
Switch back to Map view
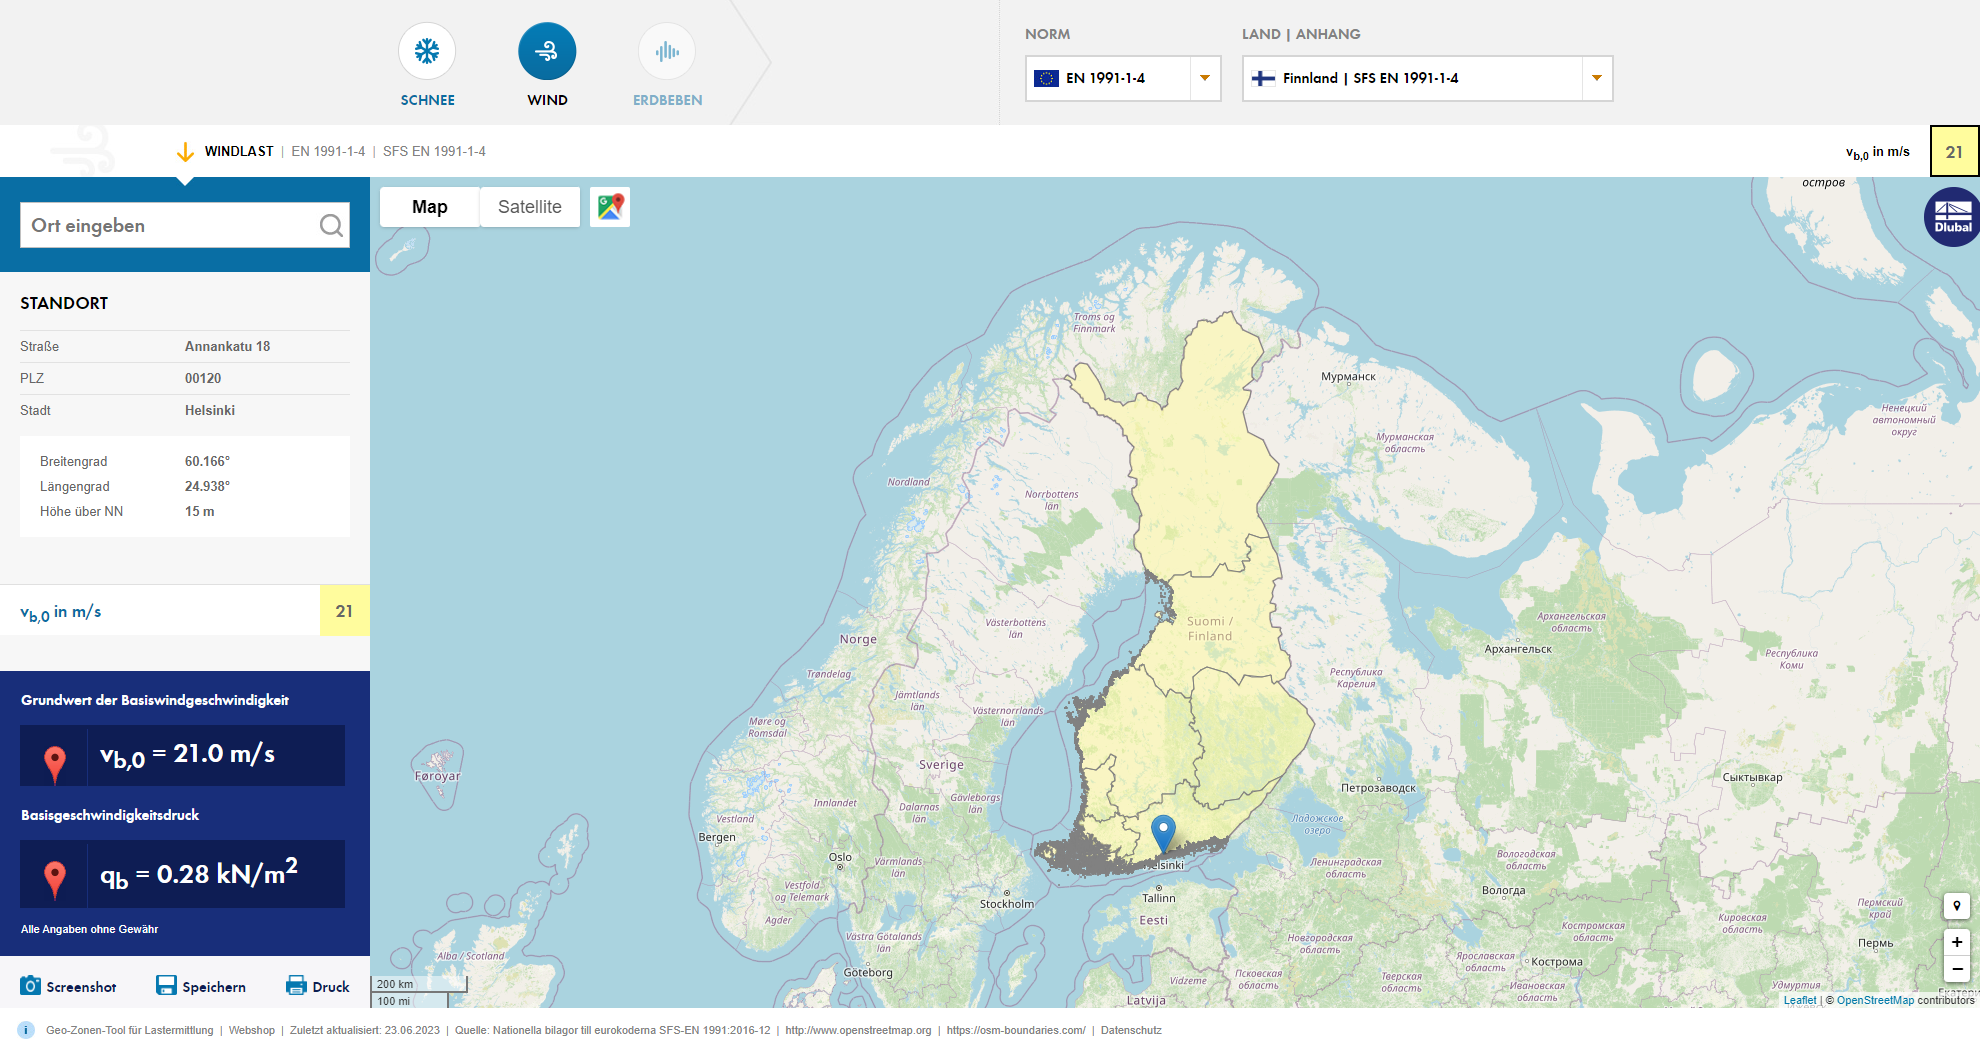[429, 207]
